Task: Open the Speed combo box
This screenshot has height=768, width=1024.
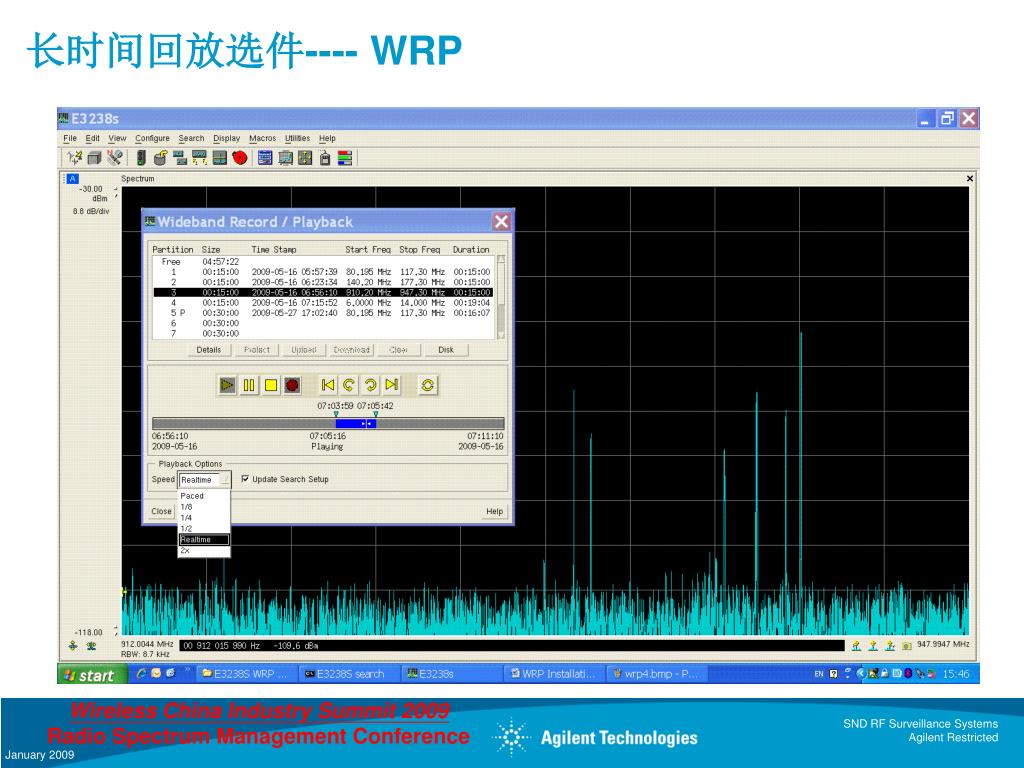Action: point(204,479)
